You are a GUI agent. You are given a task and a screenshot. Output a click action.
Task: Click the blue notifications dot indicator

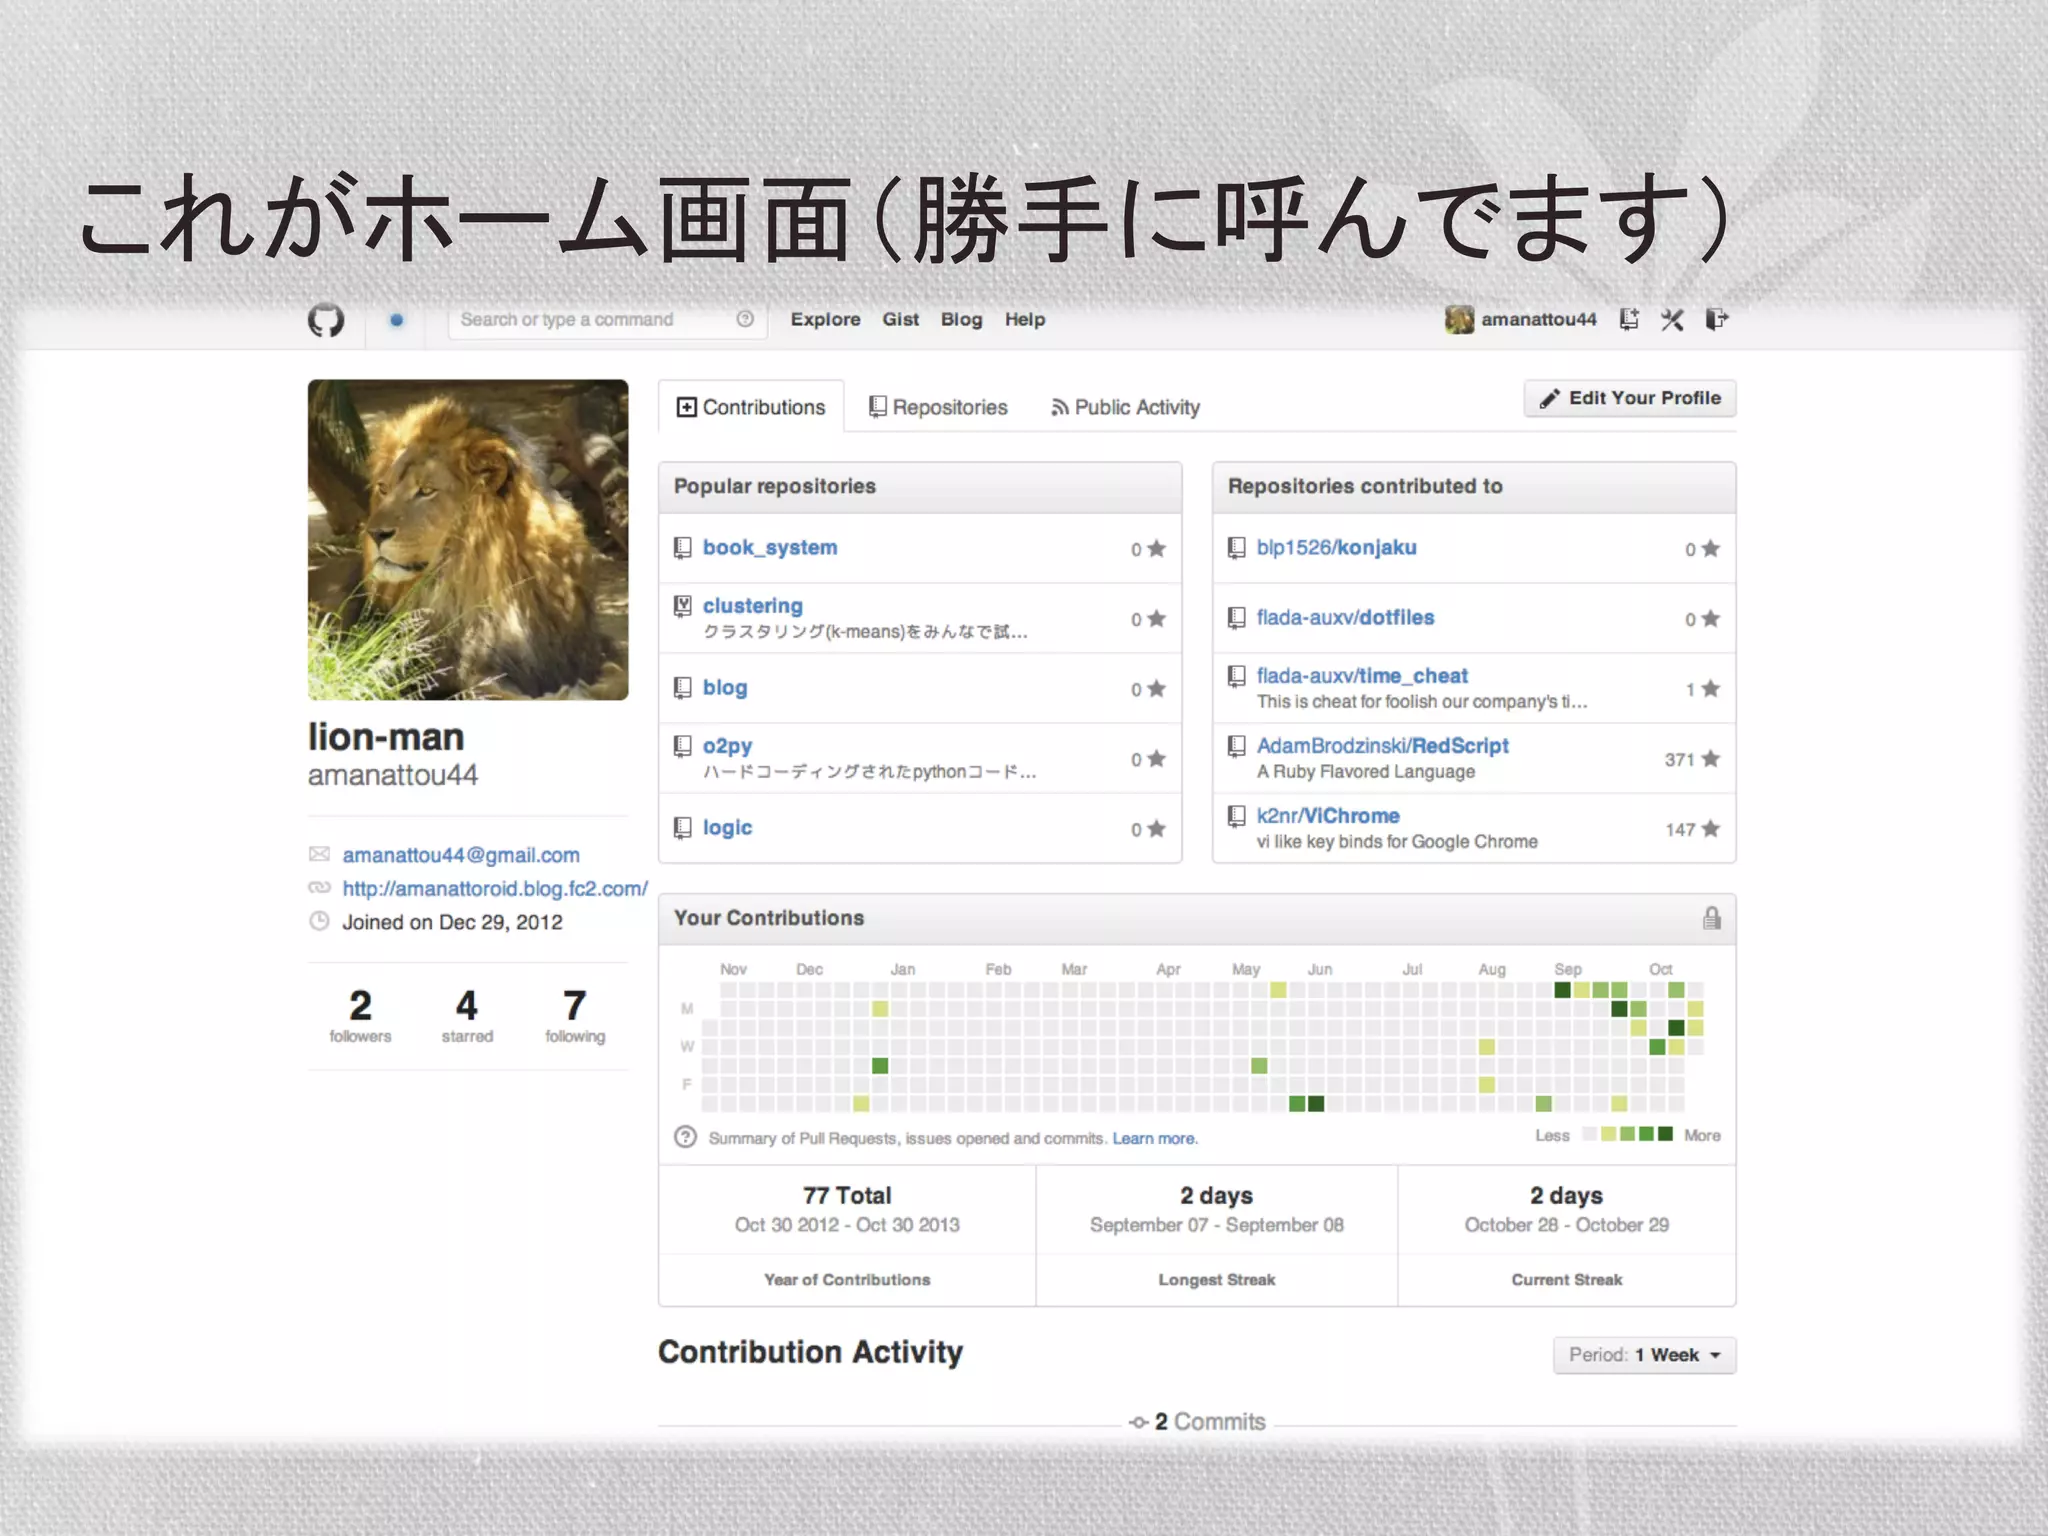[x=397, y=320]
